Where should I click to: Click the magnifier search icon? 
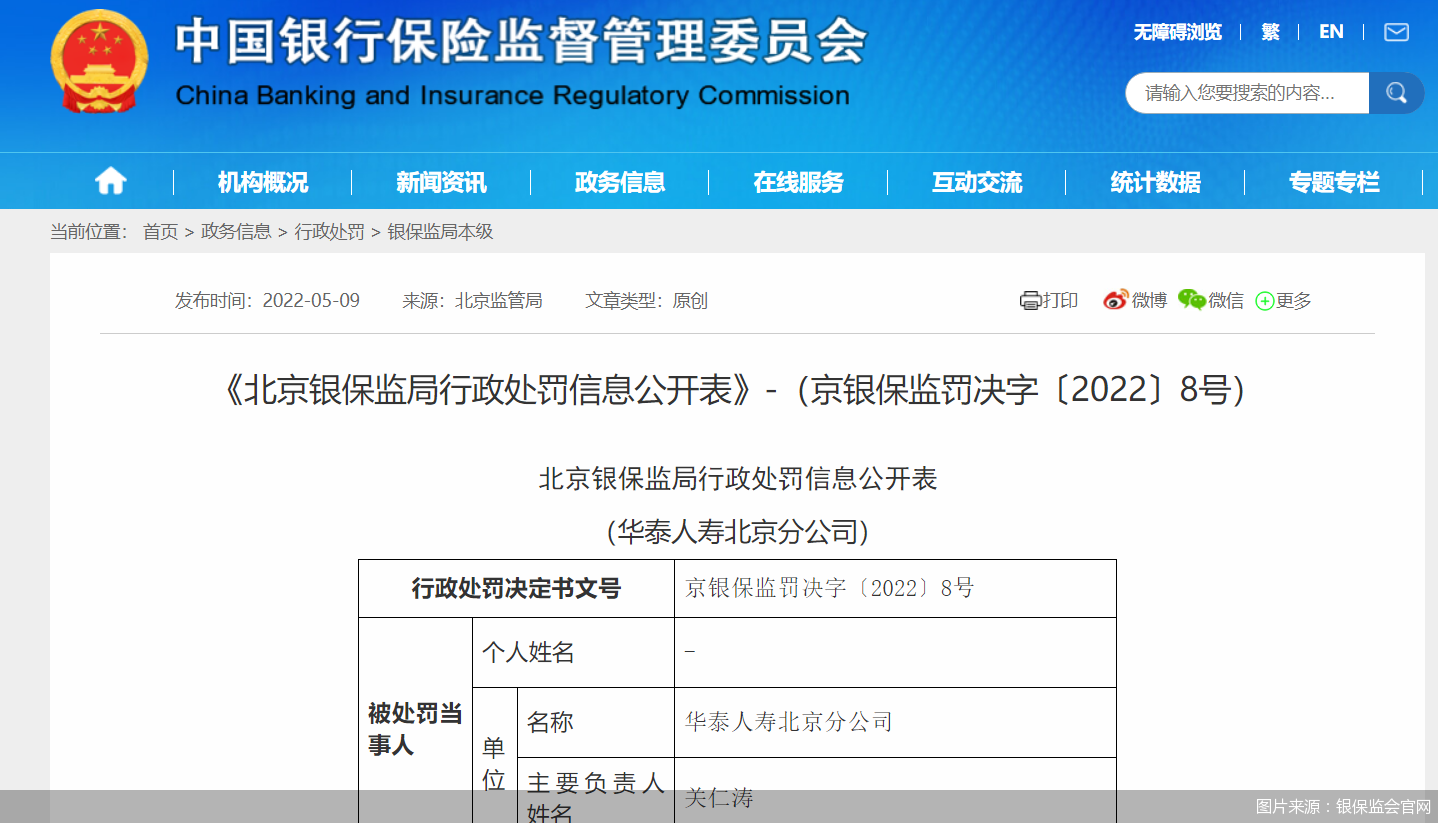coord(1396,92)
